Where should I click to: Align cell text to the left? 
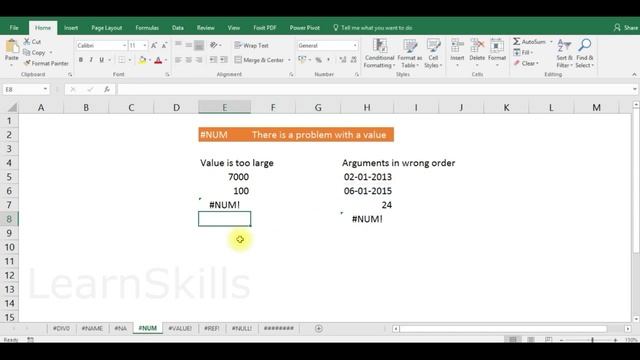coord(178,60)
